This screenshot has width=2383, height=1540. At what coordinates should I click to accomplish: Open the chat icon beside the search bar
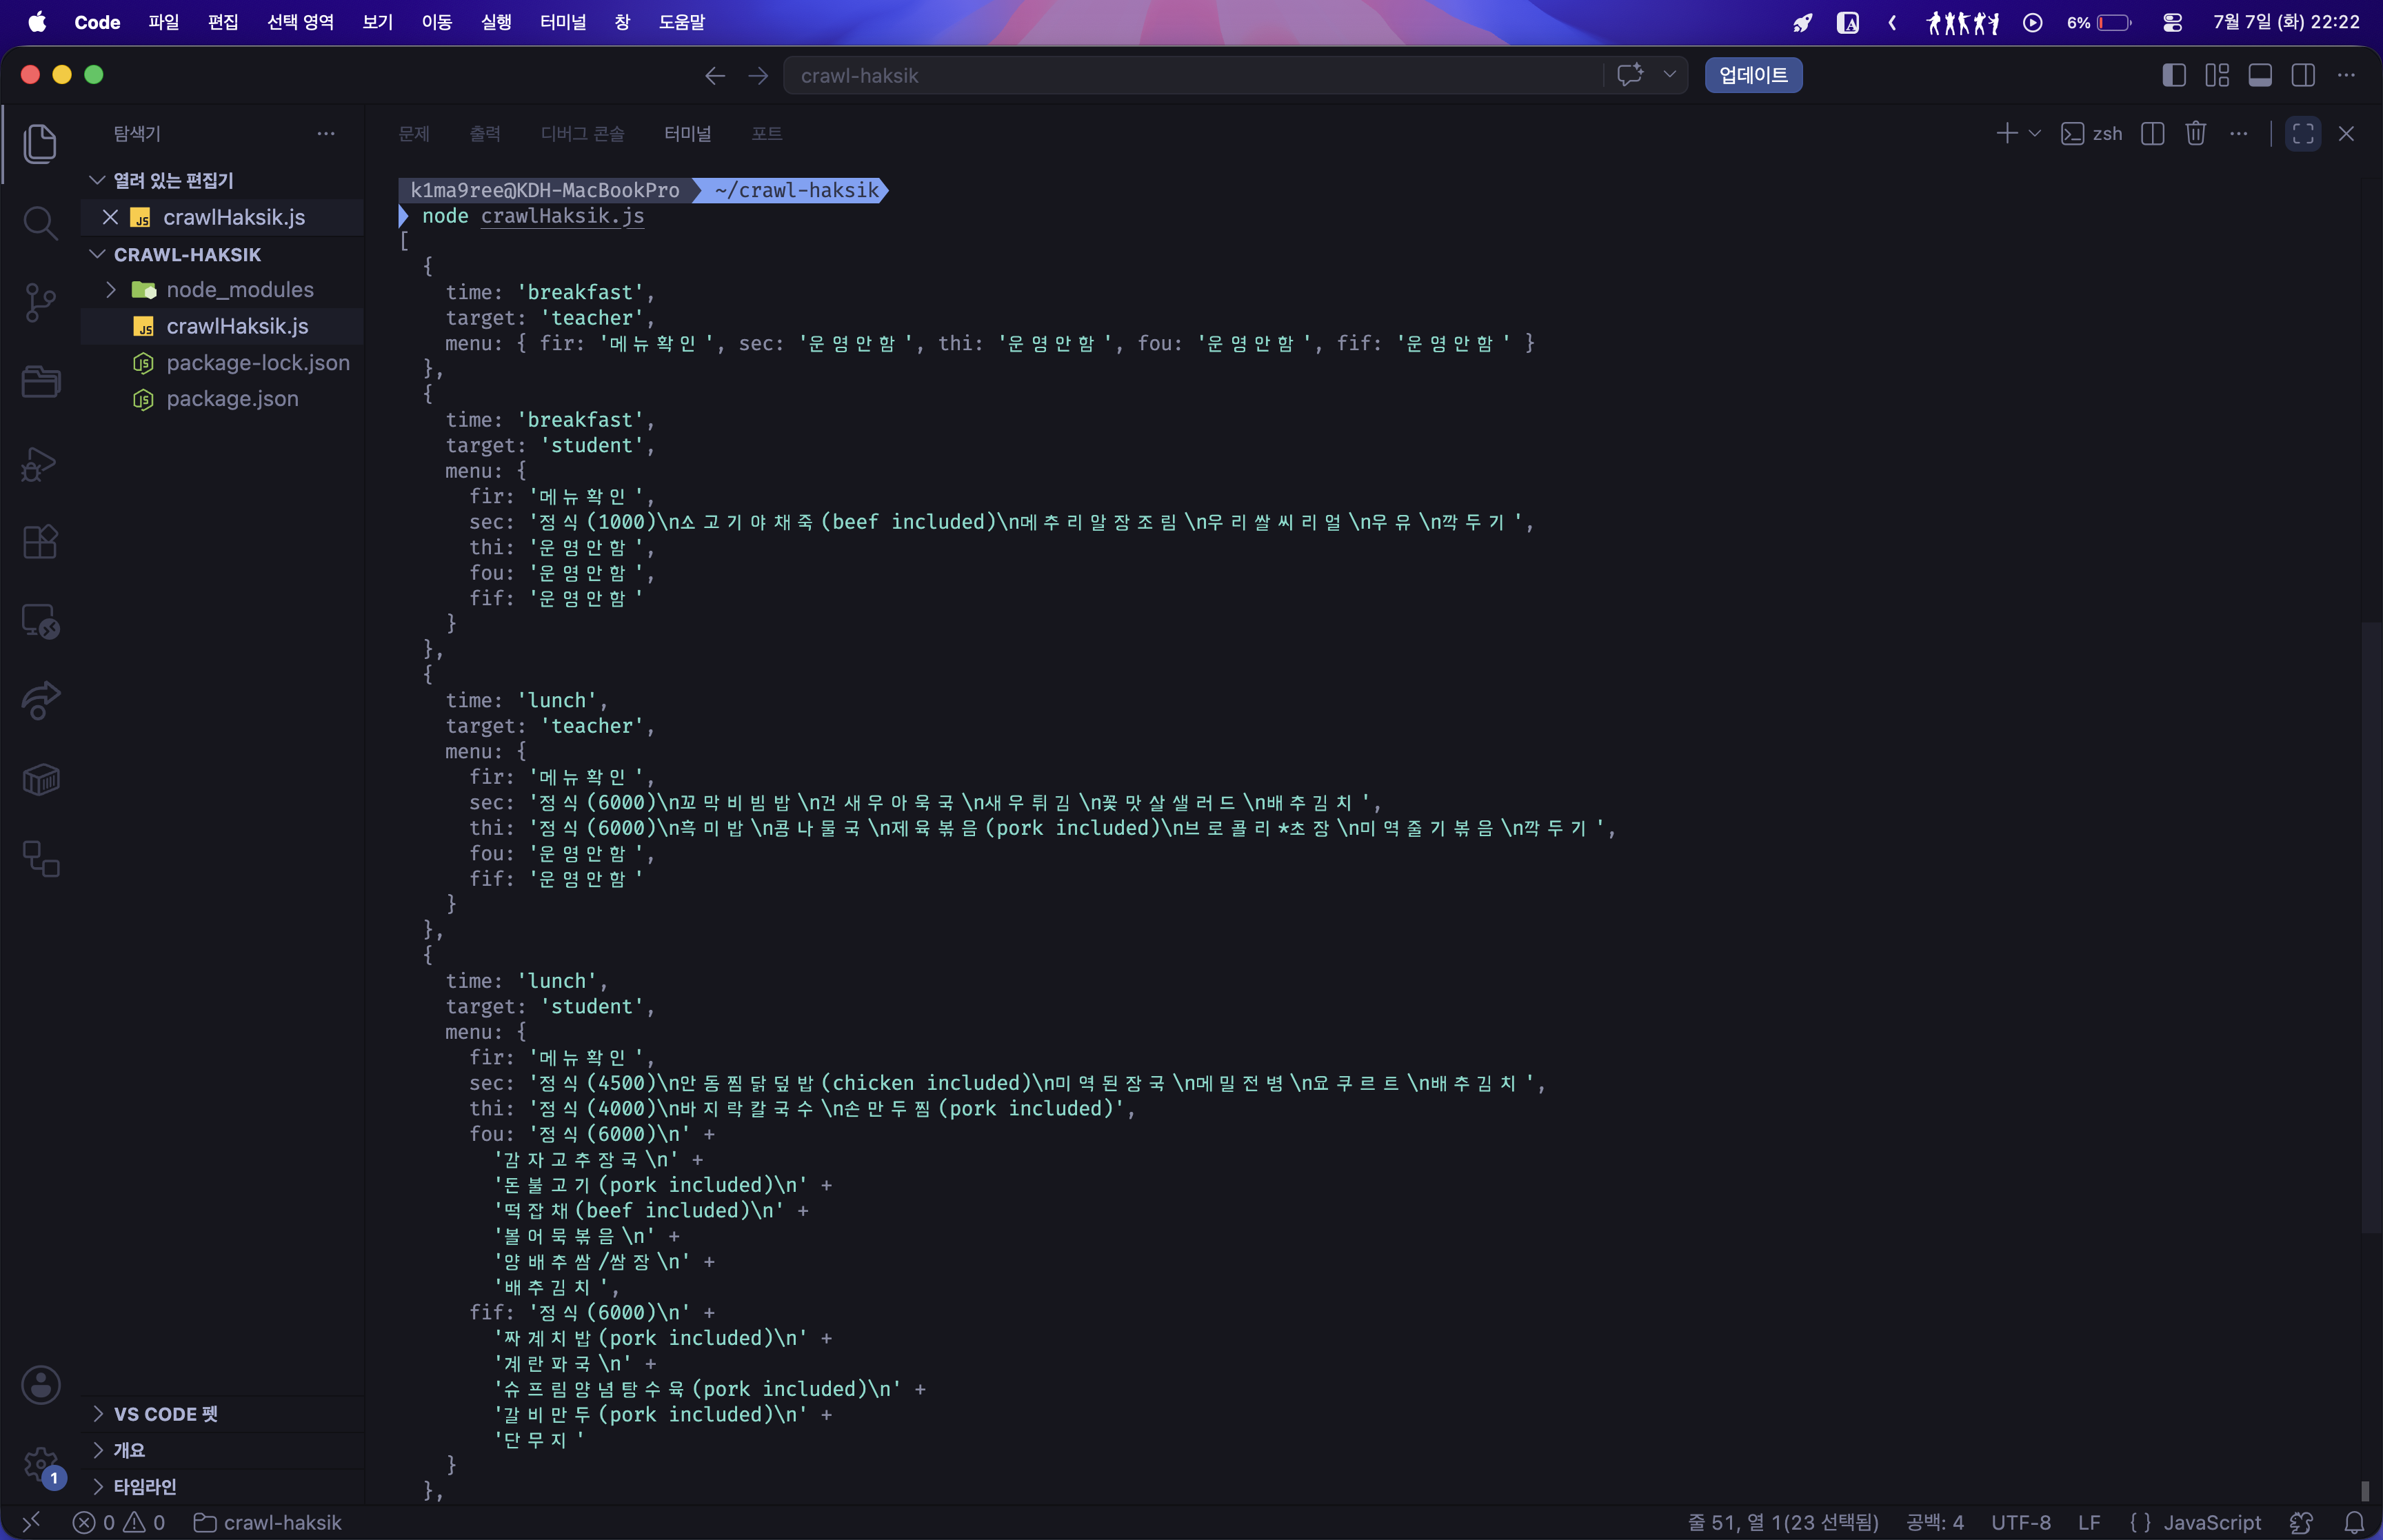tap(1630, 75)
